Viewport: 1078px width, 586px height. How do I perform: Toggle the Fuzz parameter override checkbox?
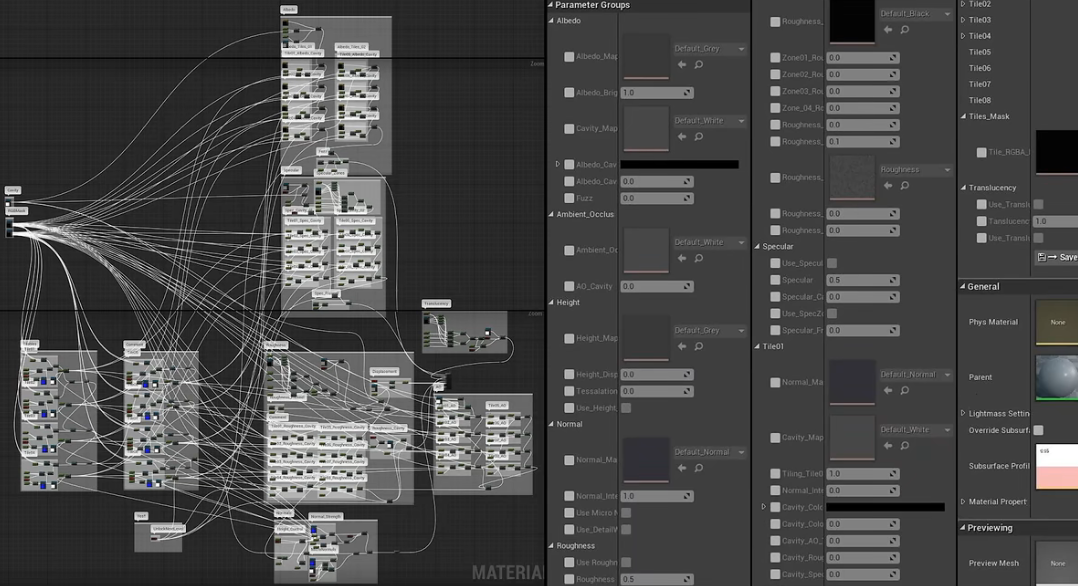click(569, 198)
